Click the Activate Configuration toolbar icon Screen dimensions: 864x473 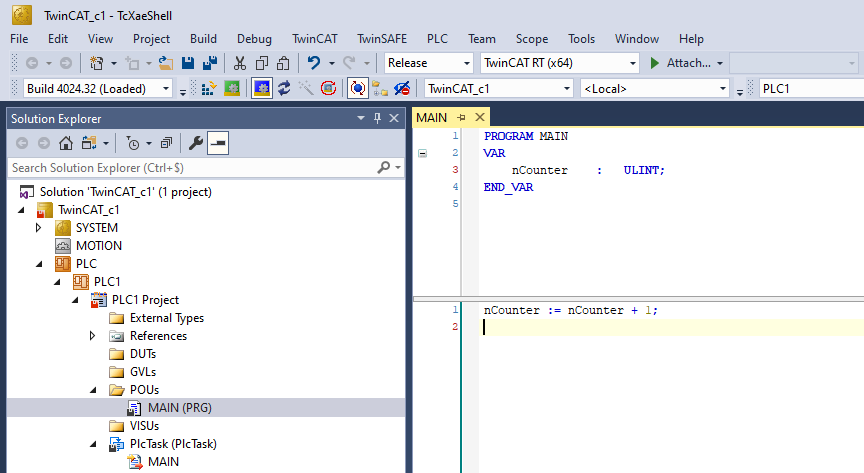coord(209,89)
